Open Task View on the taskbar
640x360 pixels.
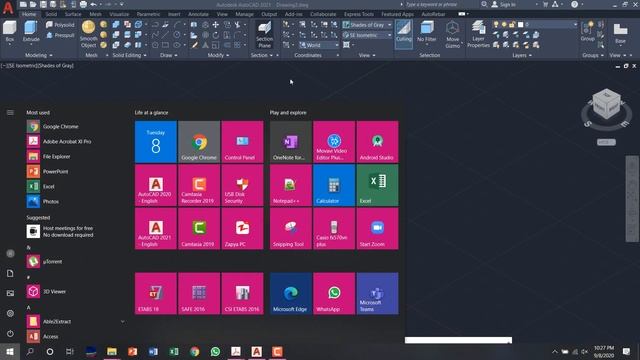(x=70, y=351)
